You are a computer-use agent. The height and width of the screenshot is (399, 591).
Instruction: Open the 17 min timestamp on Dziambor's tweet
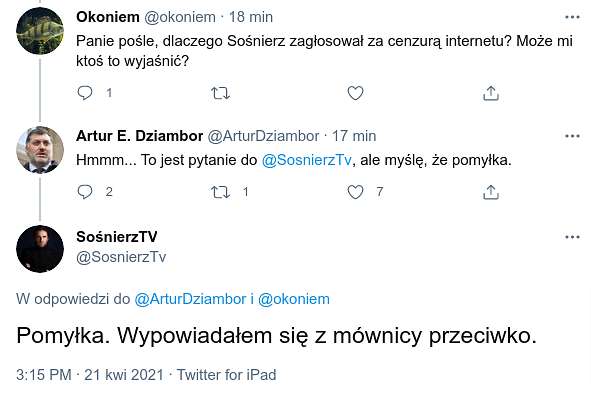[x=354, y=136]
